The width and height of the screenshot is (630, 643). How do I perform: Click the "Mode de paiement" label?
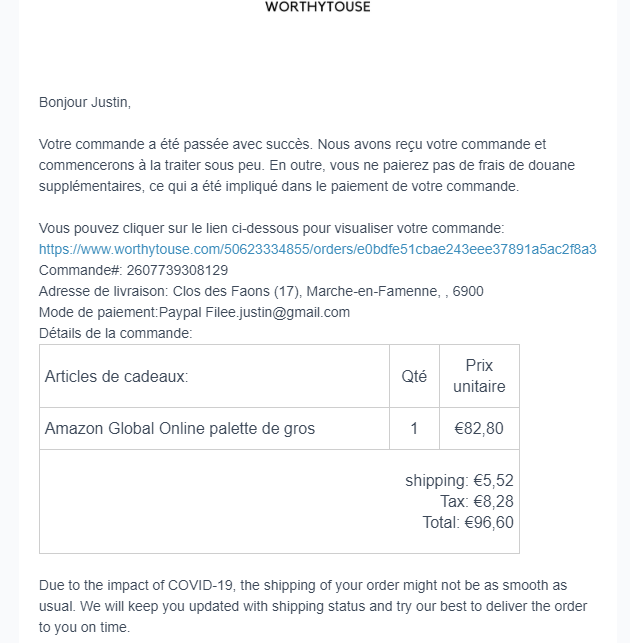point(98,312)
